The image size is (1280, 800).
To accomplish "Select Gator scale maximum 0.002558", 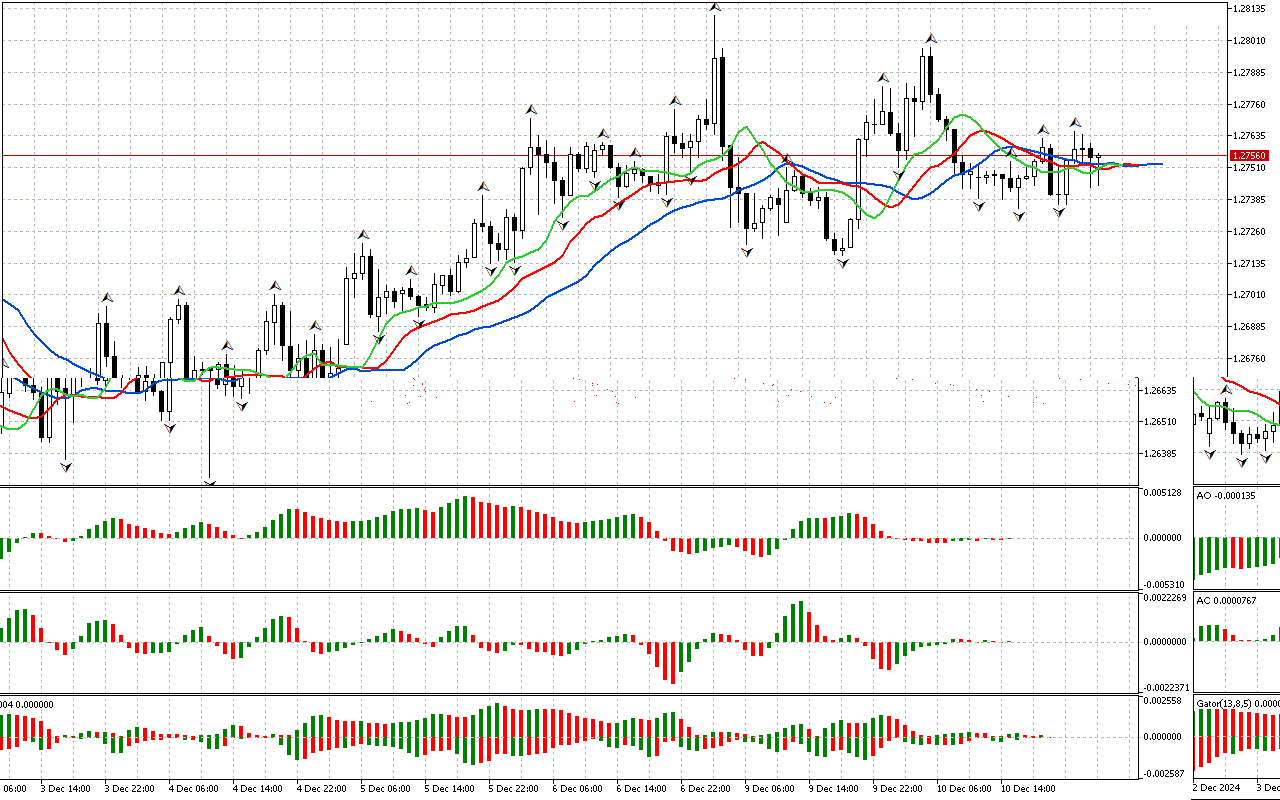I will [1164, 702].
